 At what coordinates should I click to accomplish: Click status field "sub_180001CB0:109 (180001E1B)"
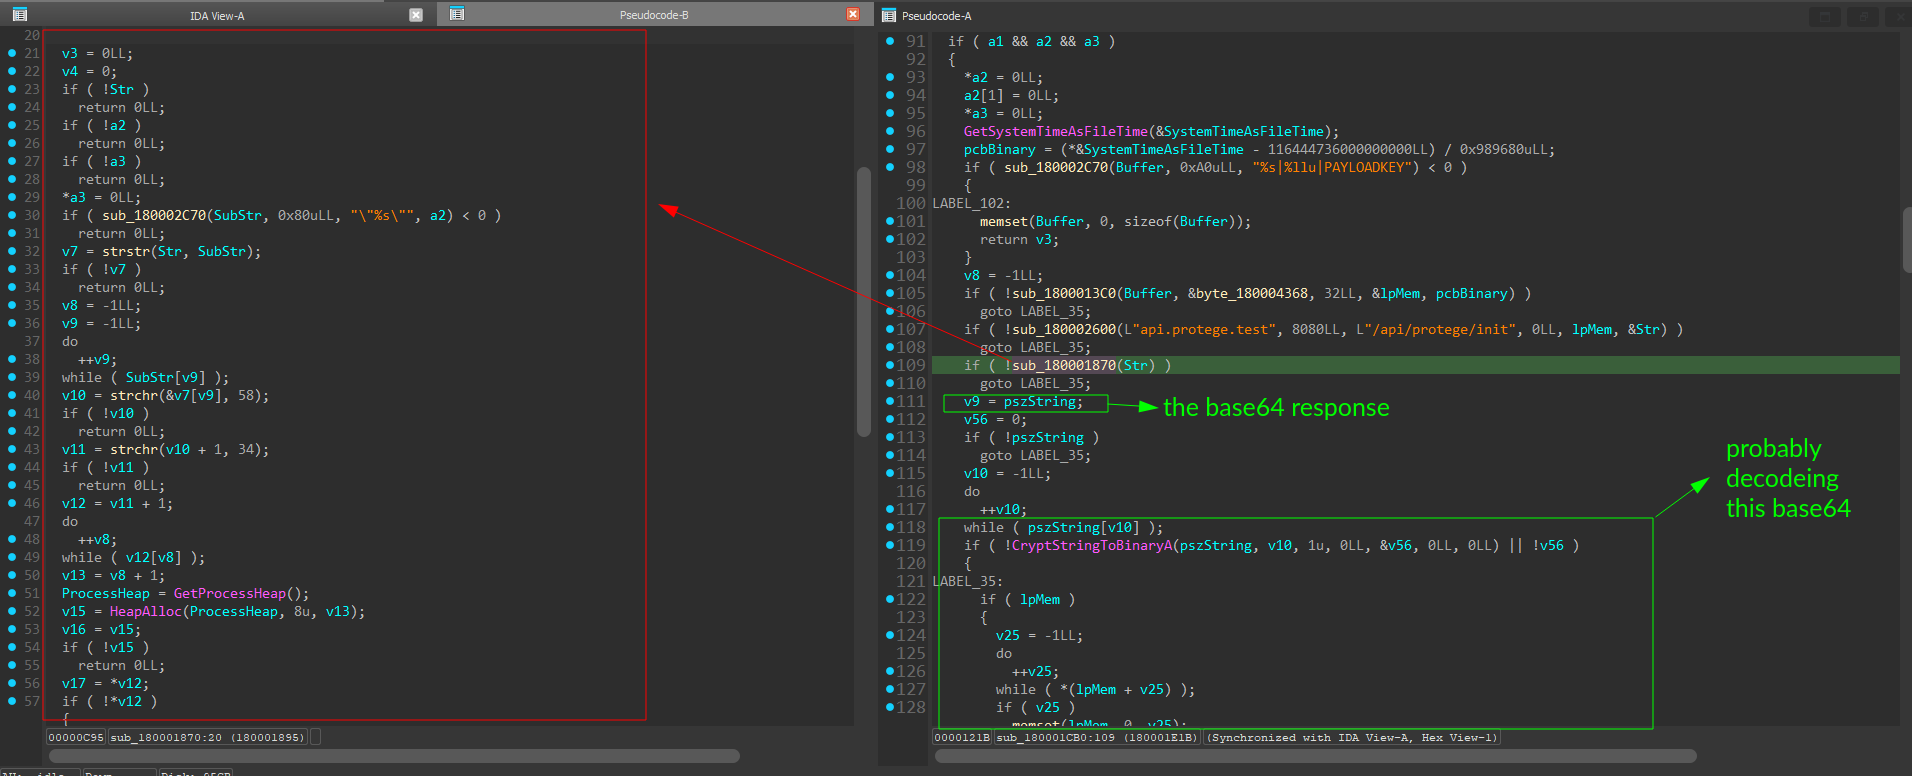[1098, 737]
